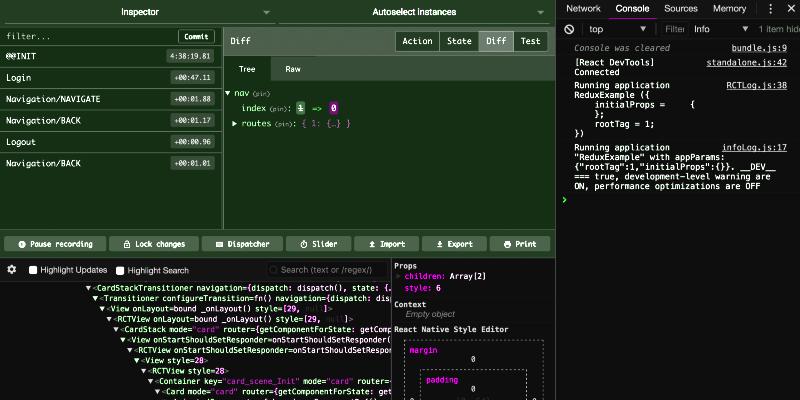
Task: Open the Inspector monitor dropdown
Action: point(140,12)
